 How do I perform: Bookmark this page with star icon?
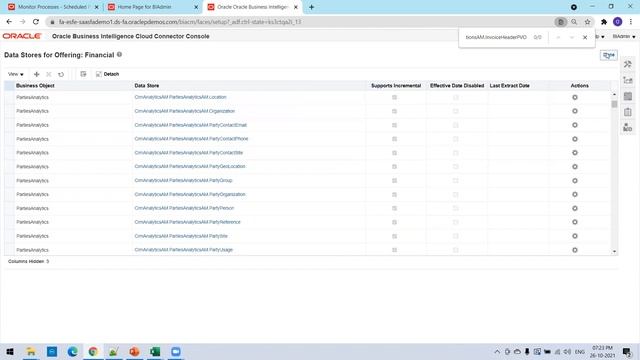[x=587, y=22]
